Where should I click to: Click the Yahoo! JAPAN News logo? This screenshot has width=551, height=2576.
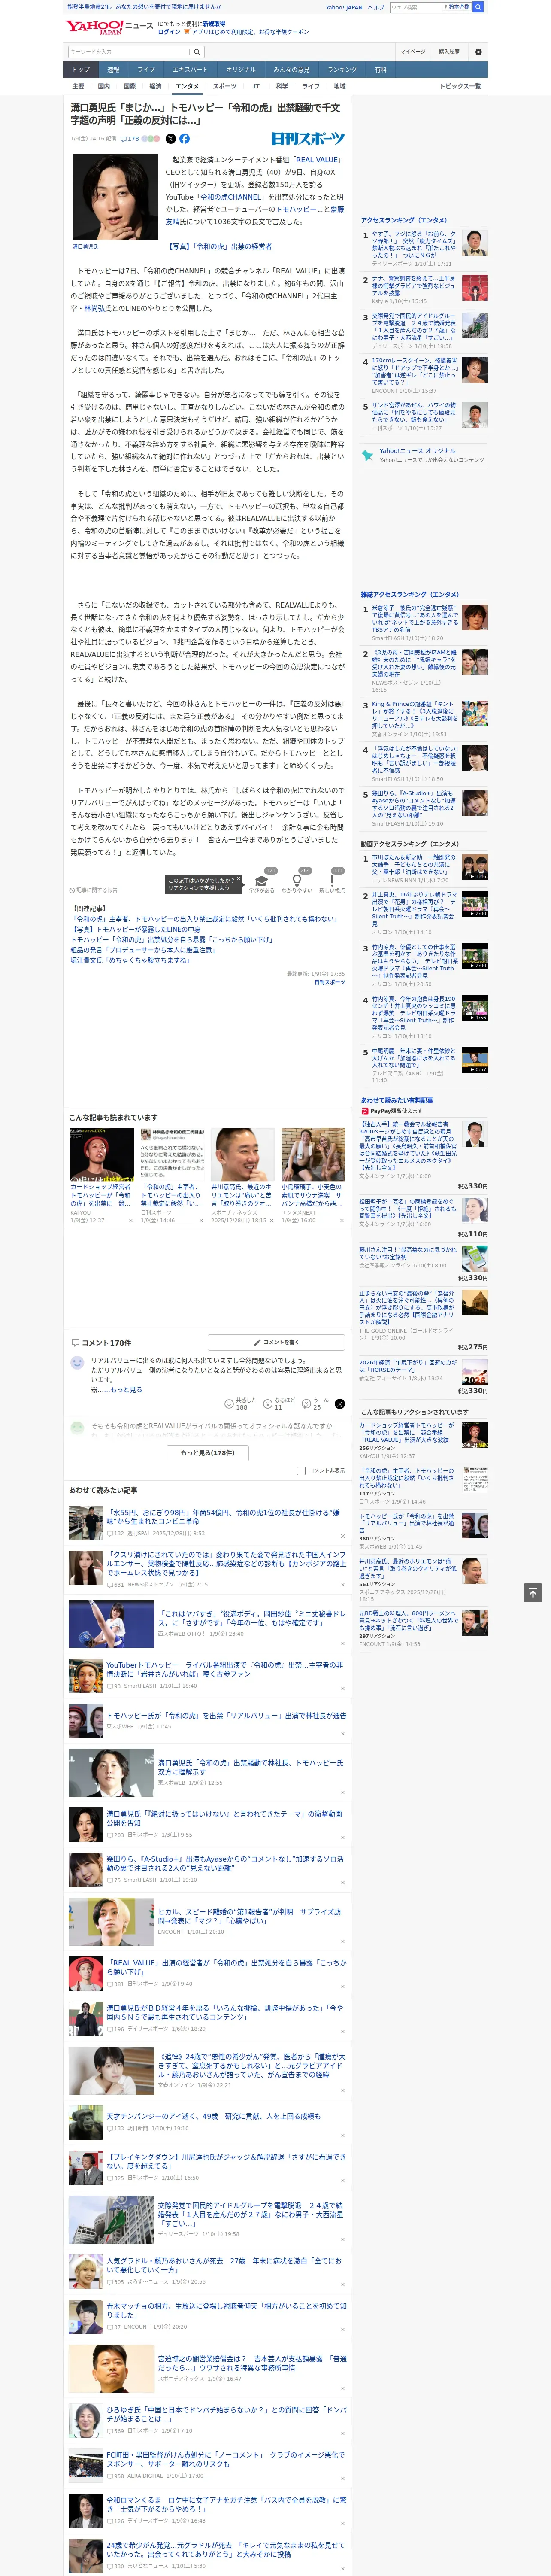(109, 26)
